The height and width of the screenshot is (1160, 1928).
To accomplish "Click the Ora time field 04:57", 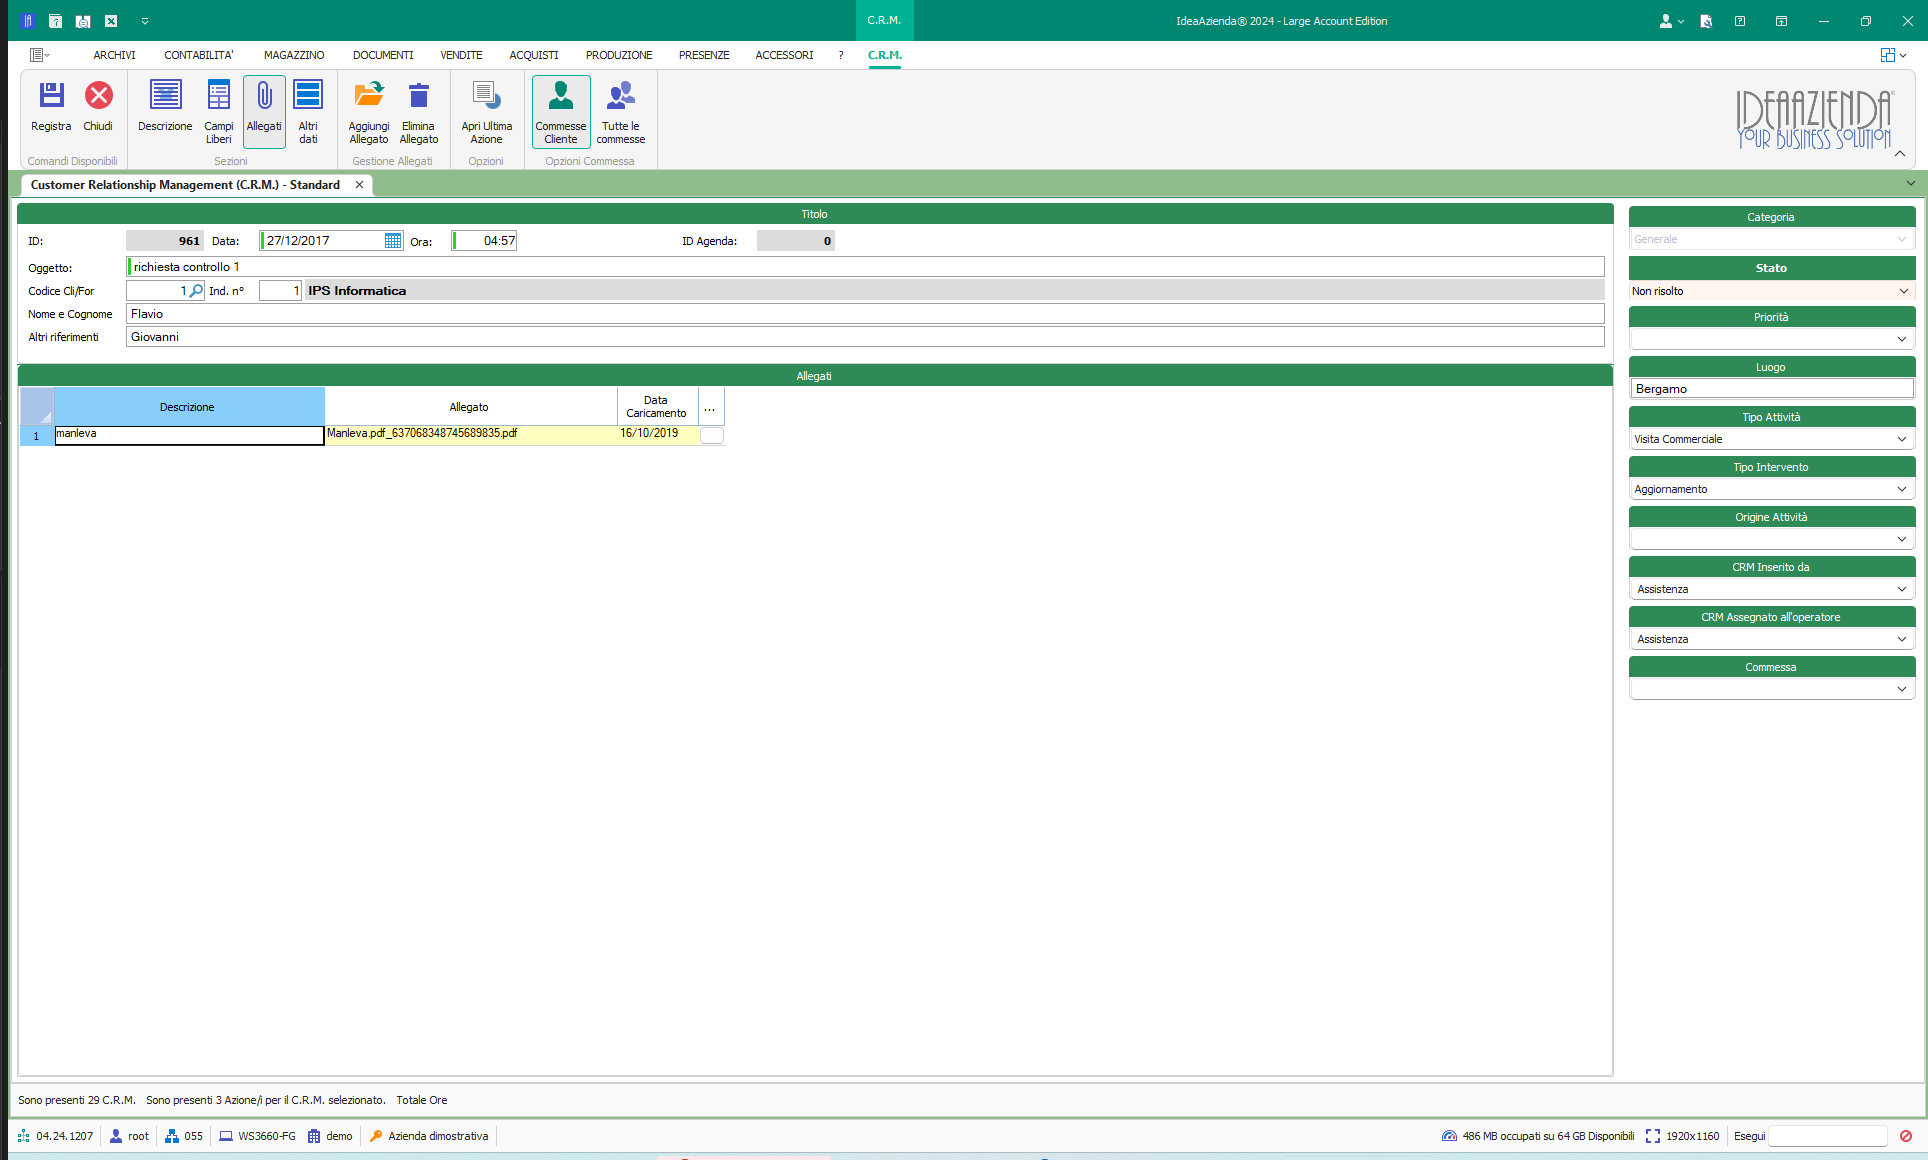I will [x=485, y=240].
